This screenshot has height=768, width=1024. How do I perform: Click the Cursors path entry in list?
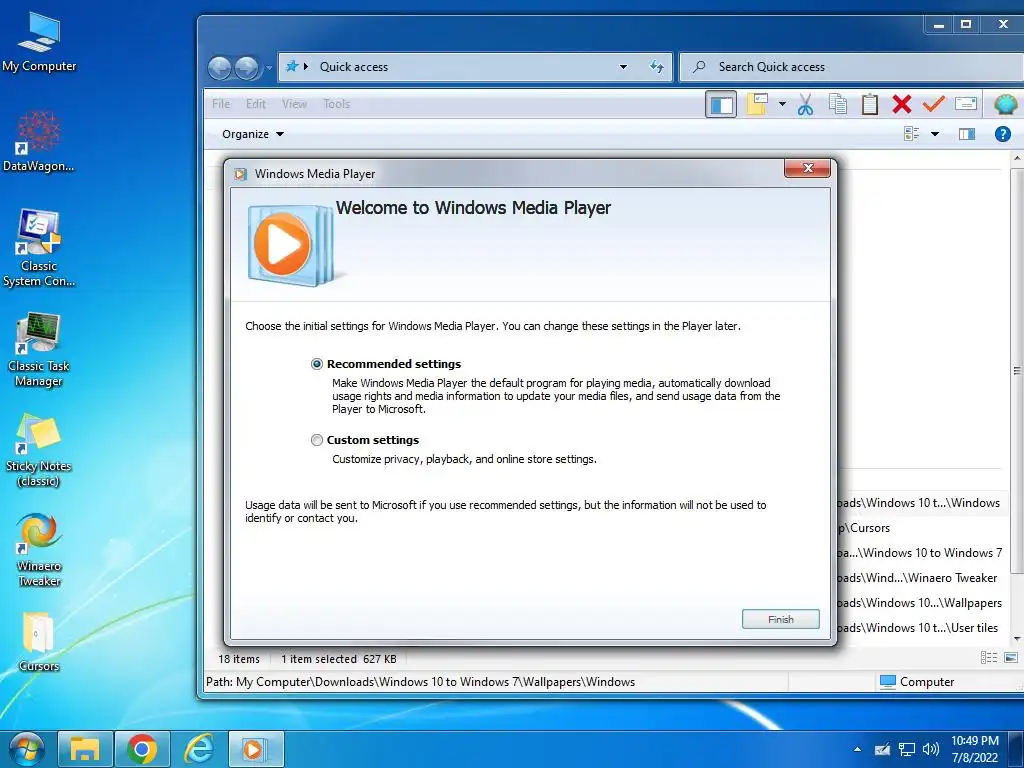coord(865,528)
